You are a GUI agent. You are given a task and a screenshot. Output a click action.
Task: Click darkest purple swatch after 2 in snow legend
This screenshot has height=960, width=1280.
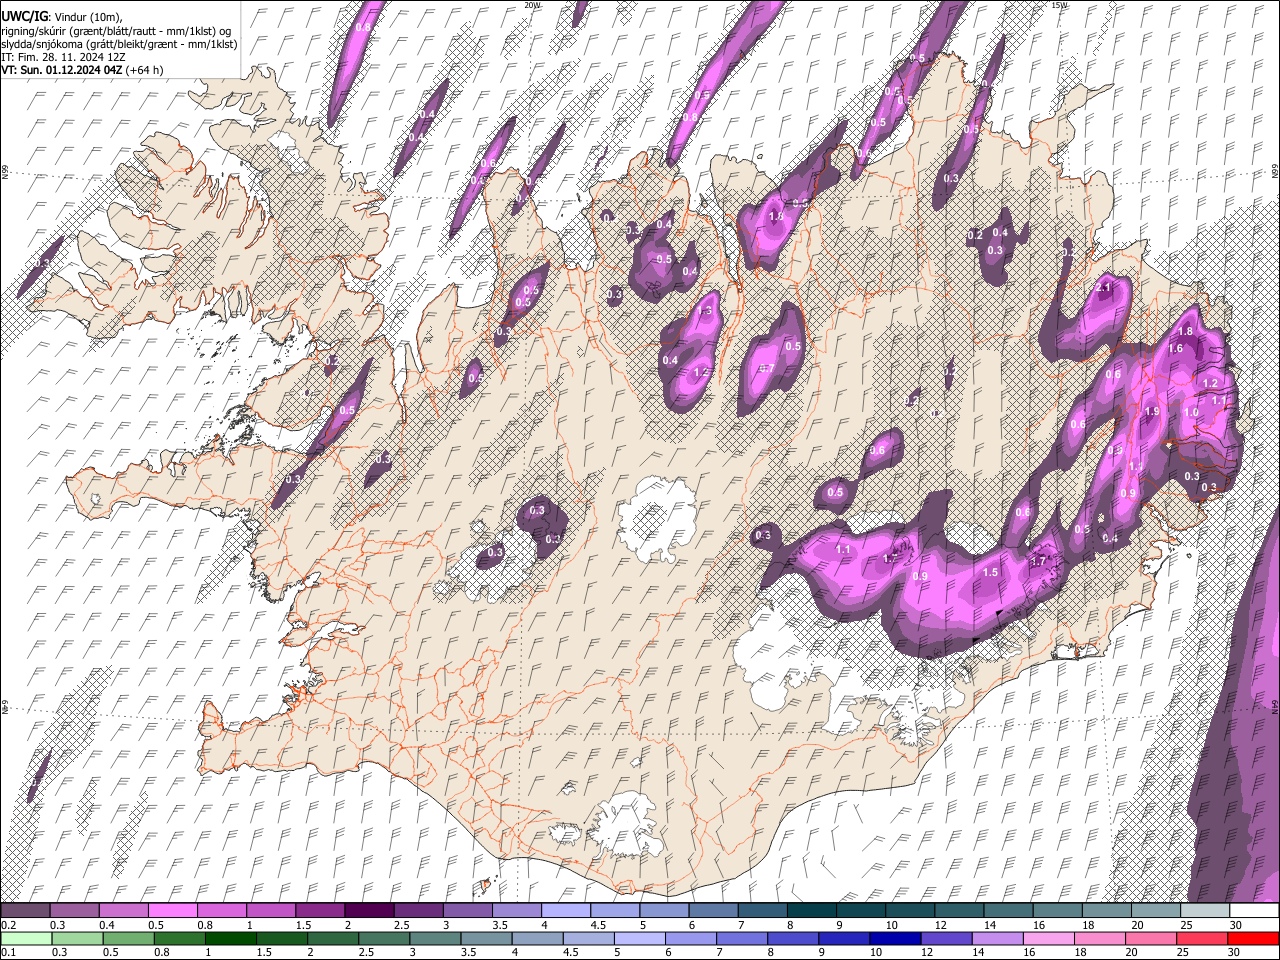[369, 910]
